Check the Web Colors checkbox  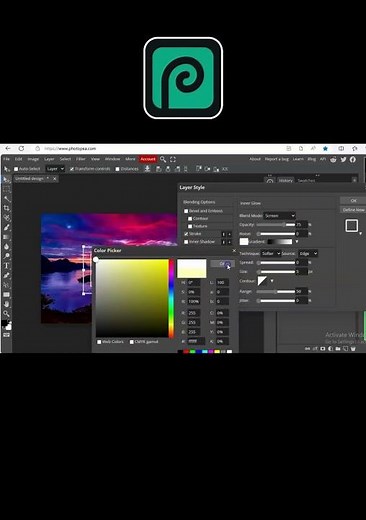point(99,342)
